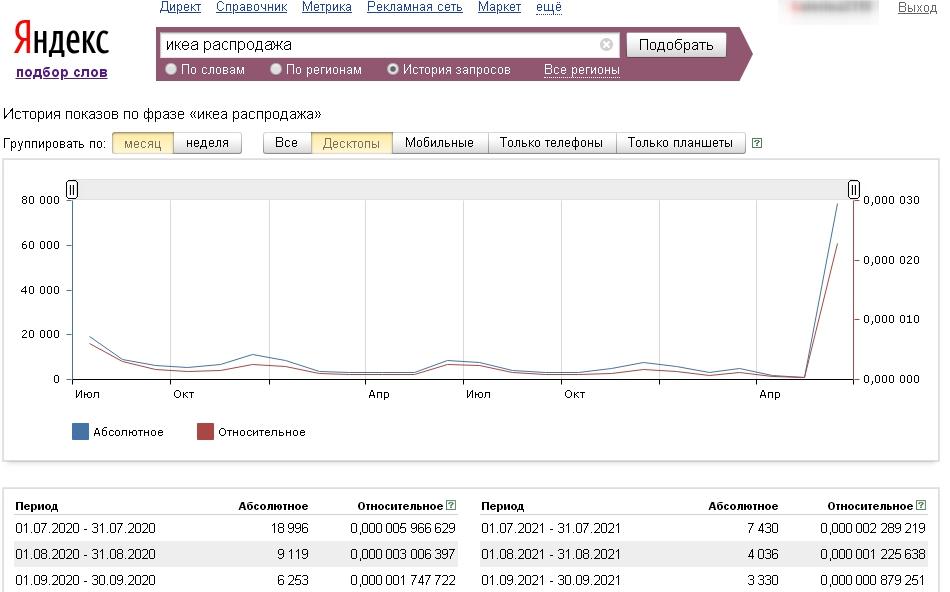This screenshot has height=592, width=950.
Task: Expand the ещё menu in top navigation
Action: coord(548,8)
